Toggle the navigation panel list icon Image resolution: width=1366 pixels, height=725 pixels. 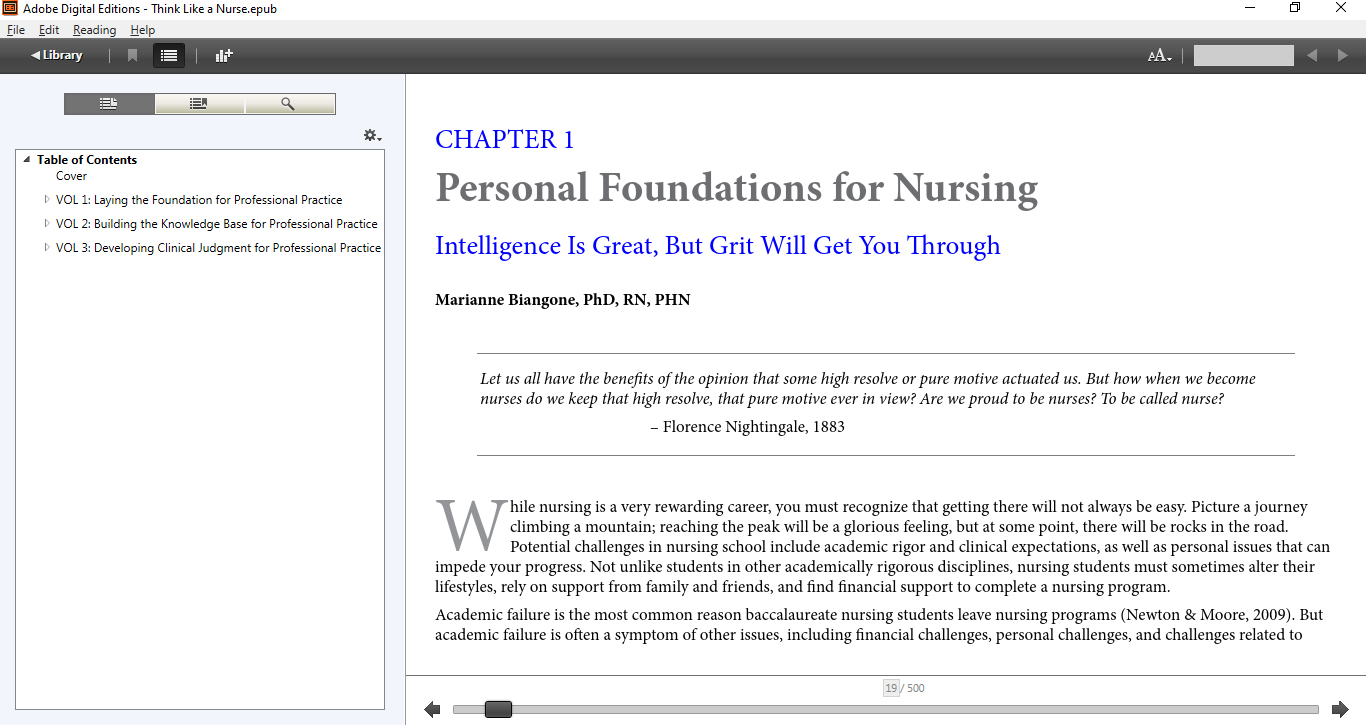(x=169, y=56)
